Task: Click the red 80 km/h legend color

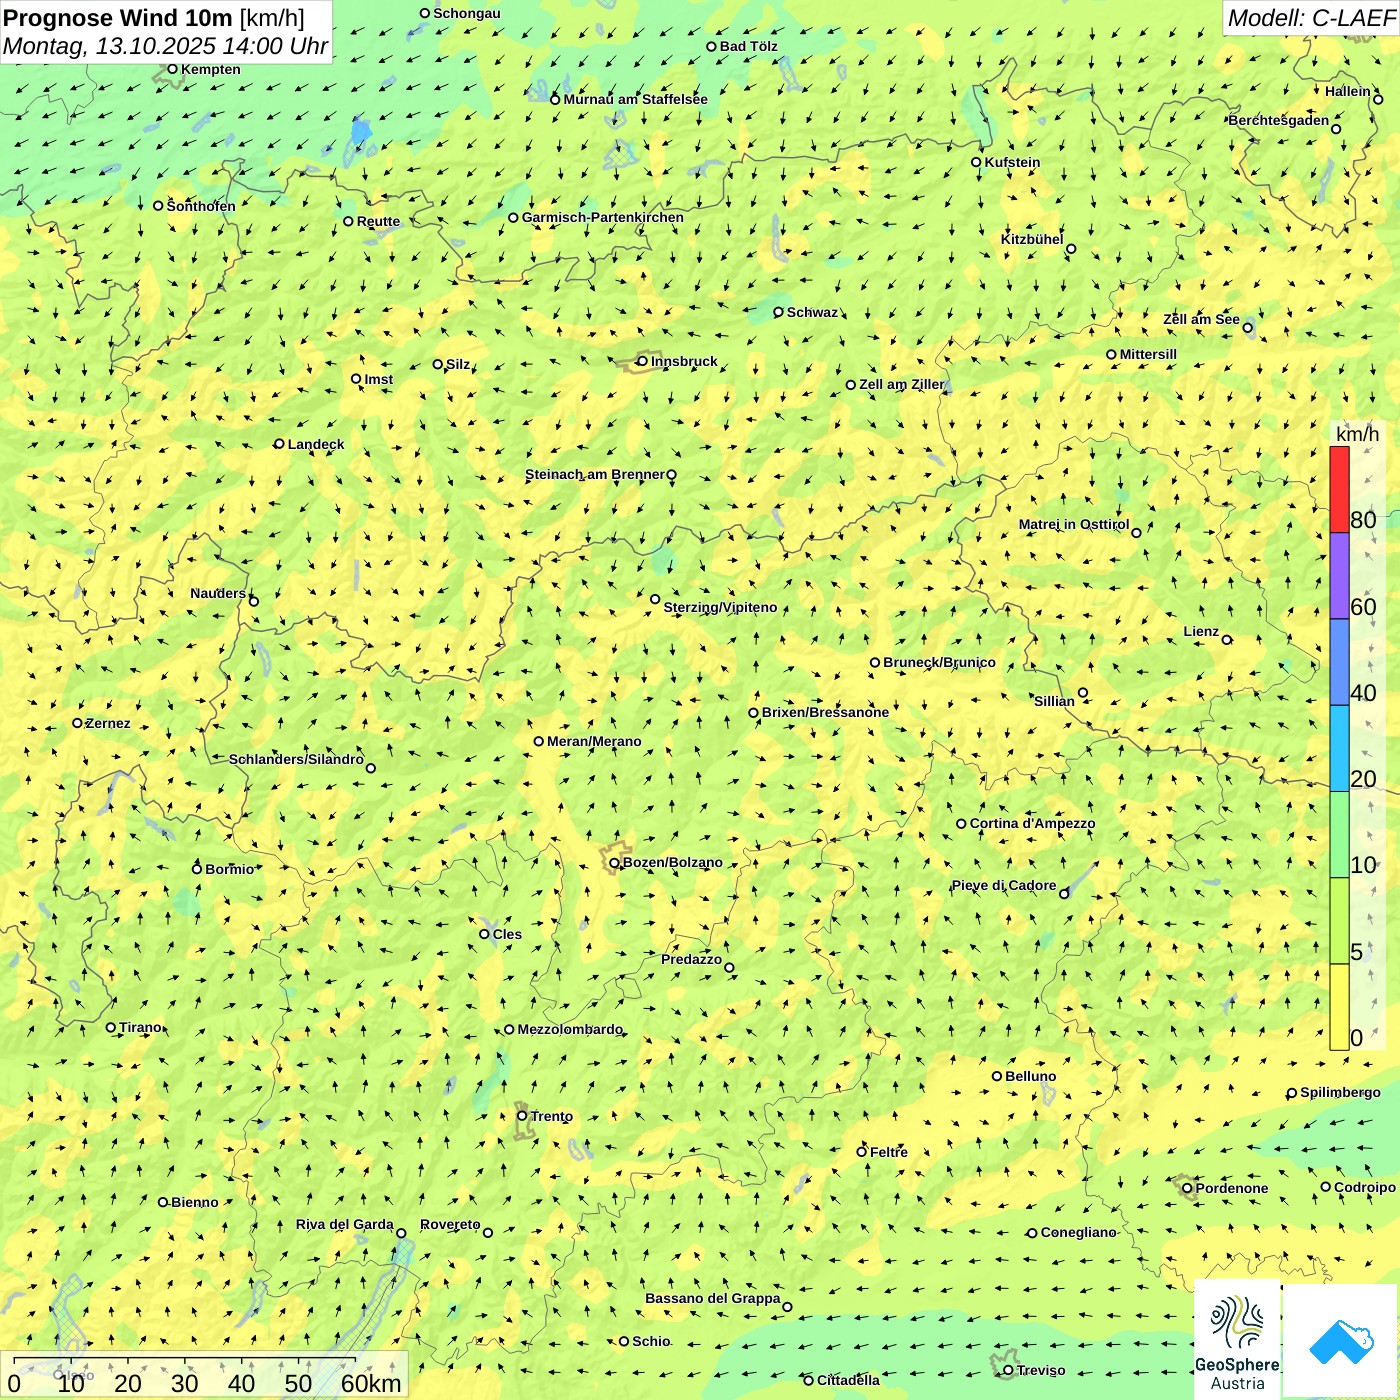Action: click(1339, 489)
